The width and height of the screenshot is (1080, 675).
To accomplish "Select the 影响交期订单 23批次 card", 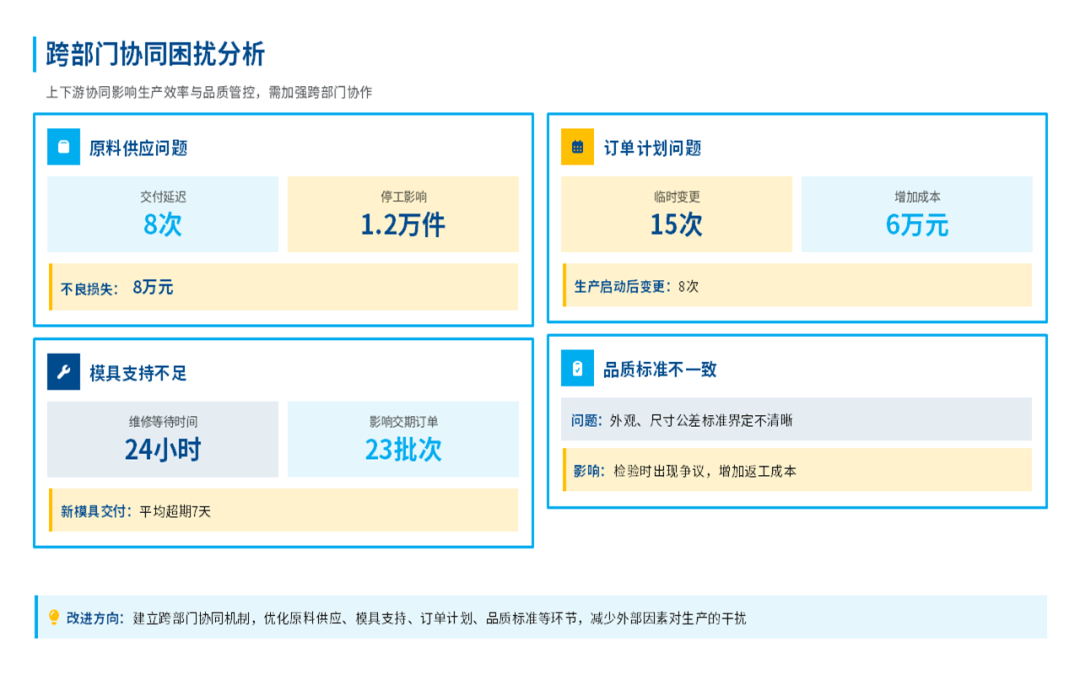I will tap(403, 439).
